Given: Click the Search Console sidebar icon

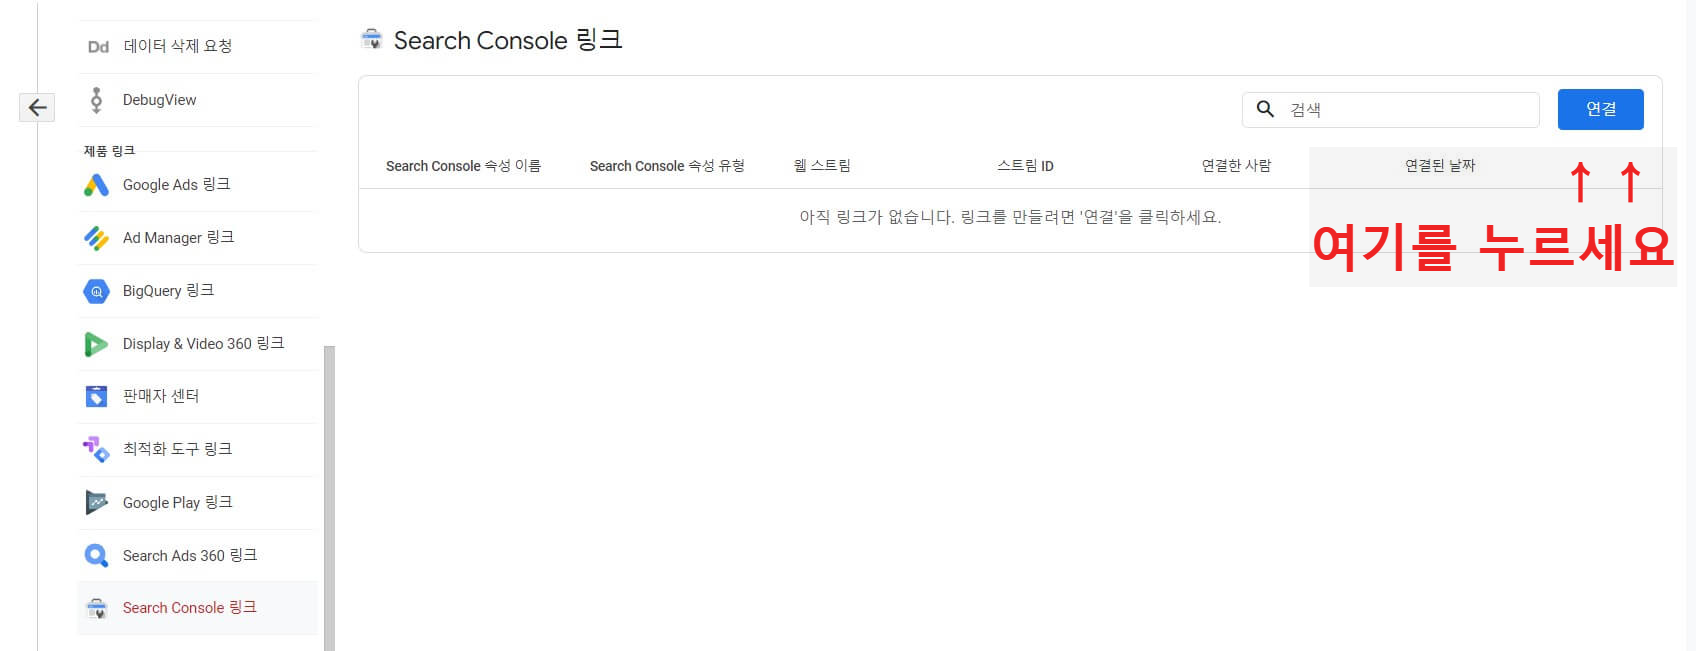Looking at the screenshot, I should 97,608.
